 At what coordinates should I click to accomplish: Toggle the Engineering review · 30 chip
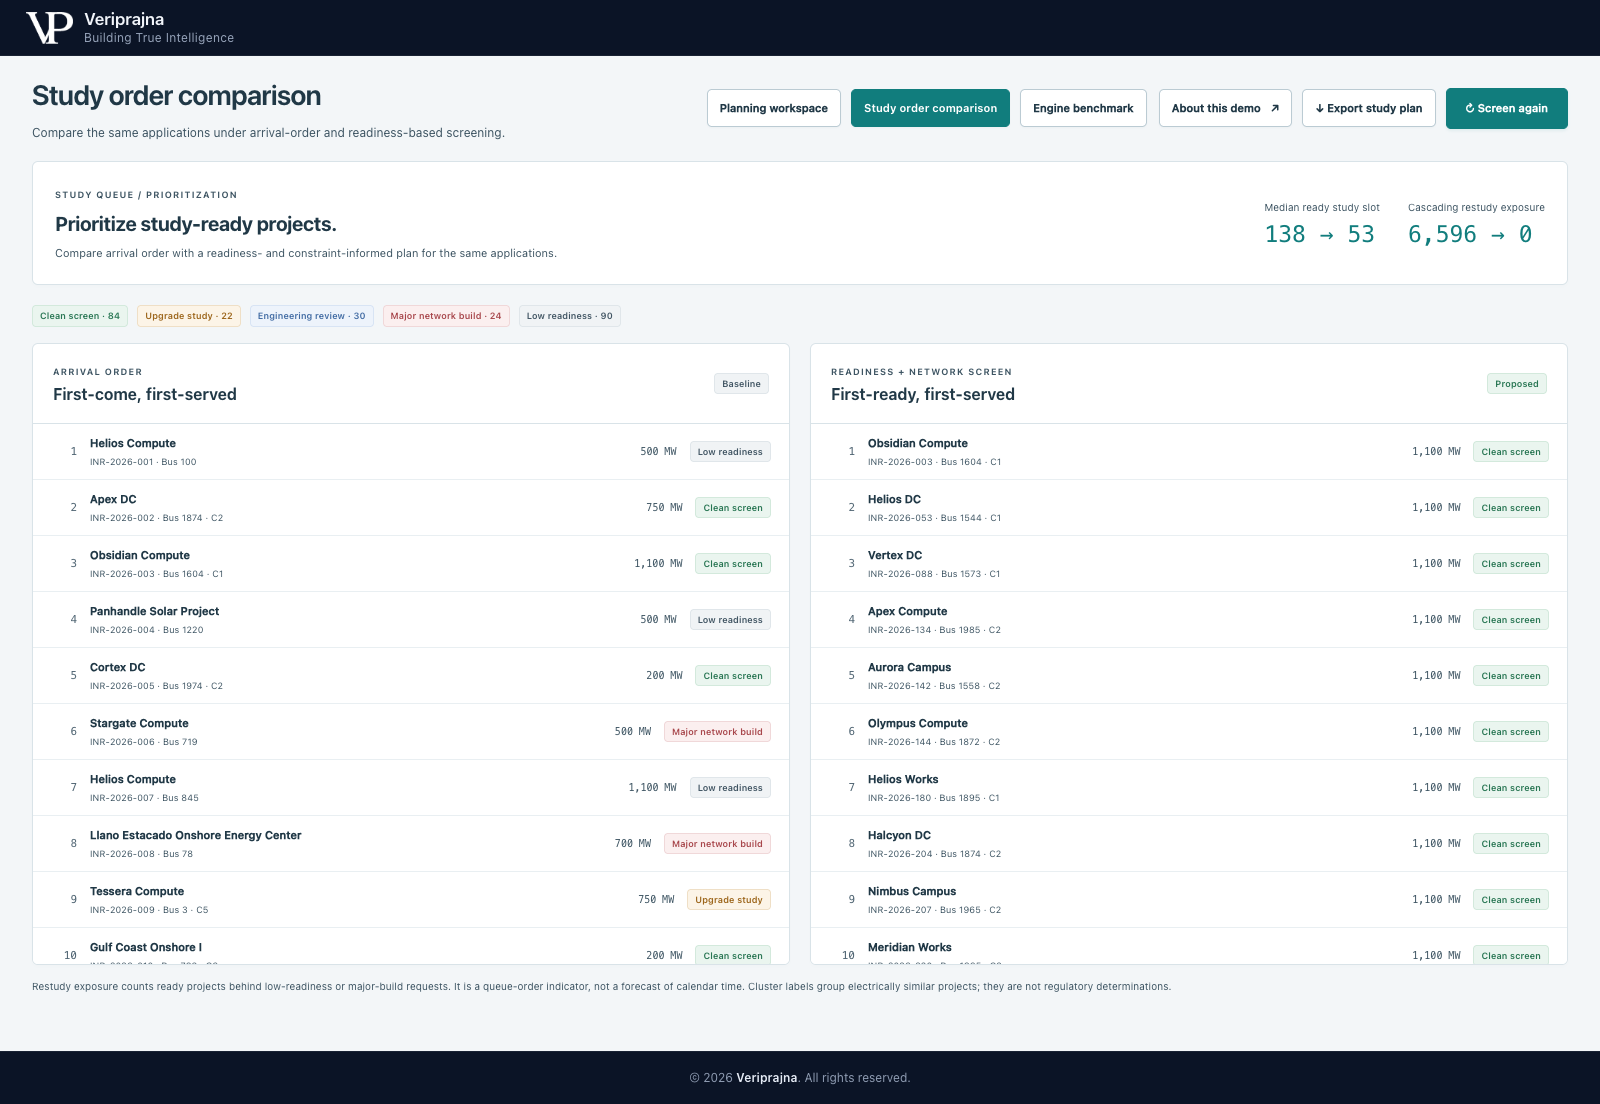click(312, 316)
